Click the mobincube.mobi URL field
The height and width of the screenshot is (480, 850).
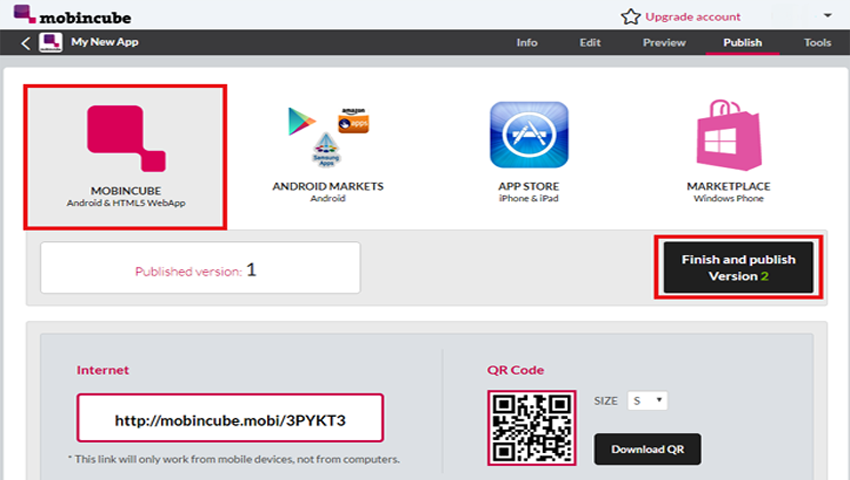coord(230,420)
